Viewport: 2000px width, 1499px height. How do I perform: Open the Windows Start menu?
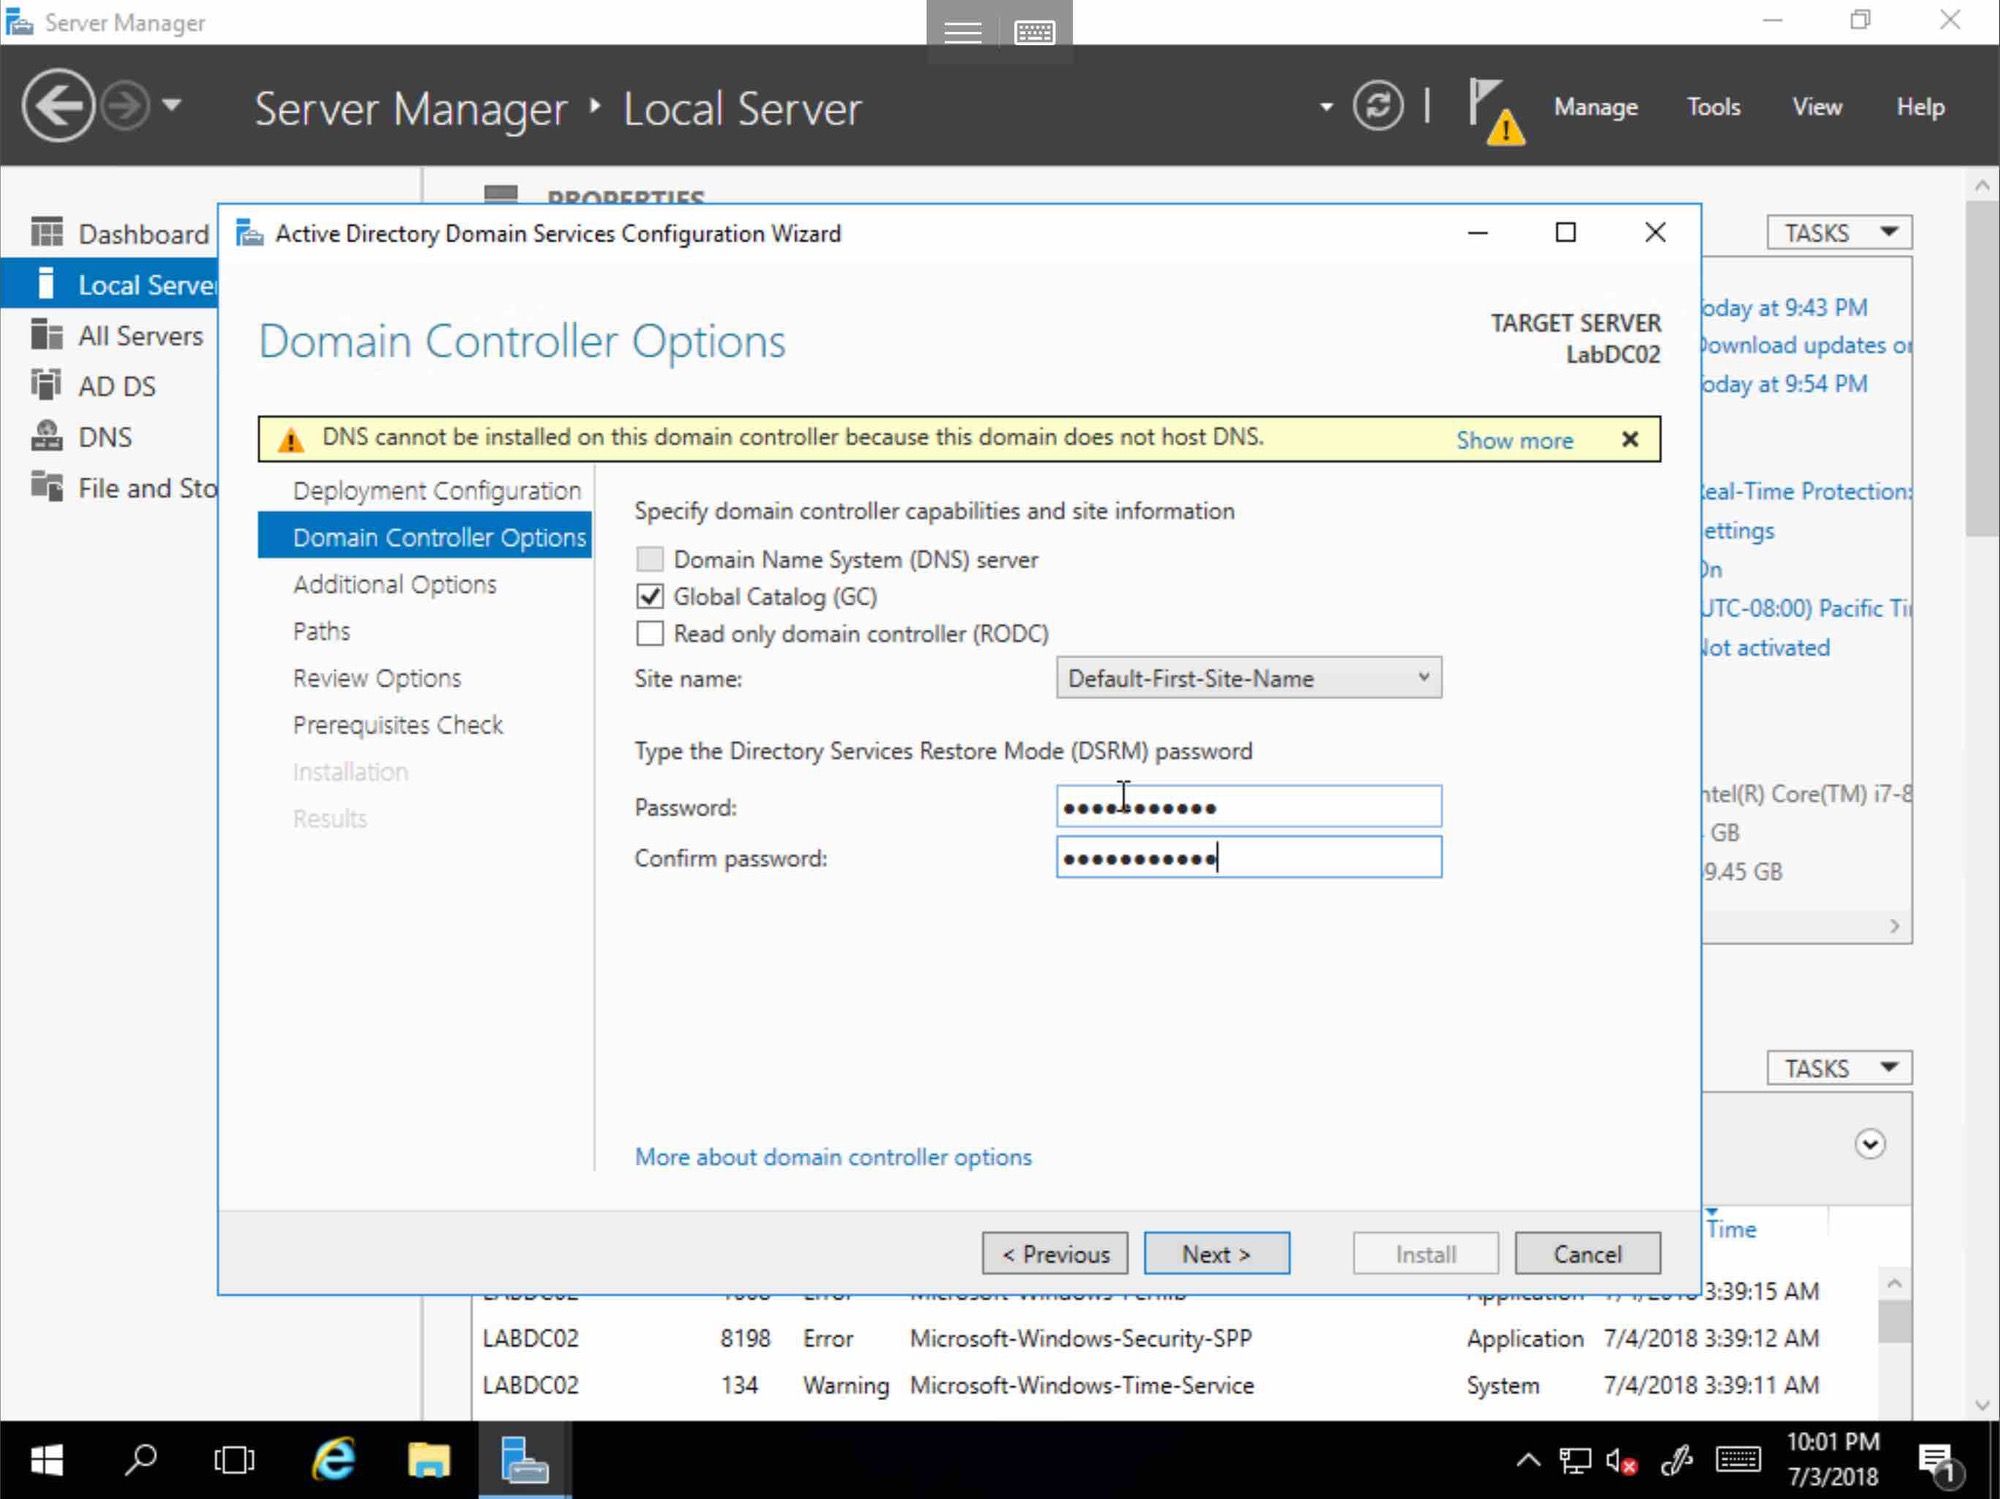click(x=46, y=1460)
